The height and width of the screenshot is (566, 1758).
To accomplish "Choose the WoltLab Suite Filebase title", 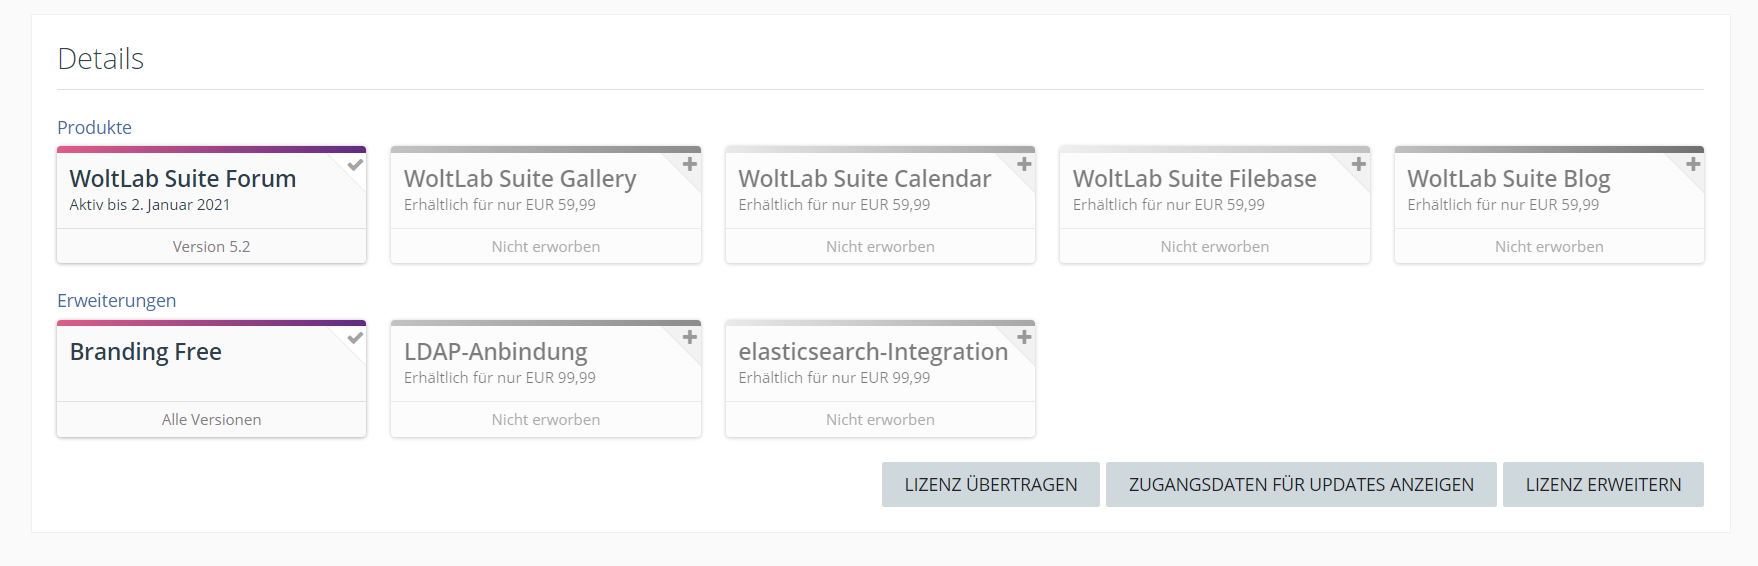I will pyautogui.click(x=1195, y=179).
